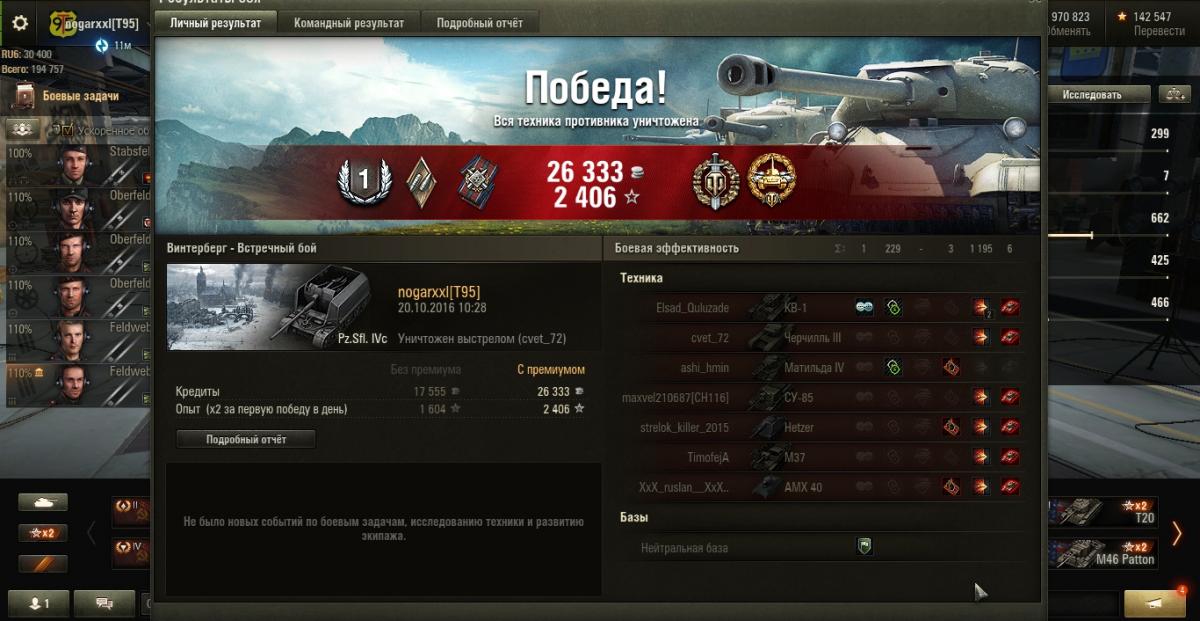Click the kill icon in the КВ-1 row
Image resolution: width=1200 pixels, height=621 pixels.
pos(1010,308)
